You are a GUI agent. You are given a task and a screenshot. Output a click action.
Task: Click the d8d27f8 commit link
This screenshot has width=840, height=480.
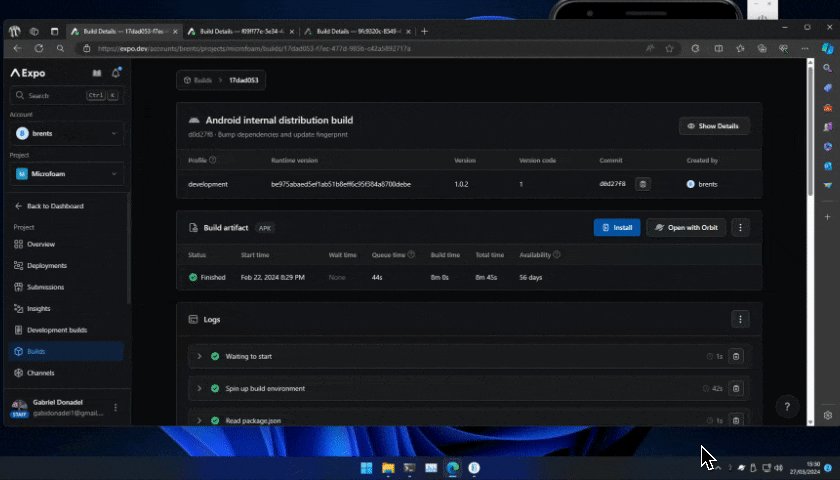pos(612,184)
